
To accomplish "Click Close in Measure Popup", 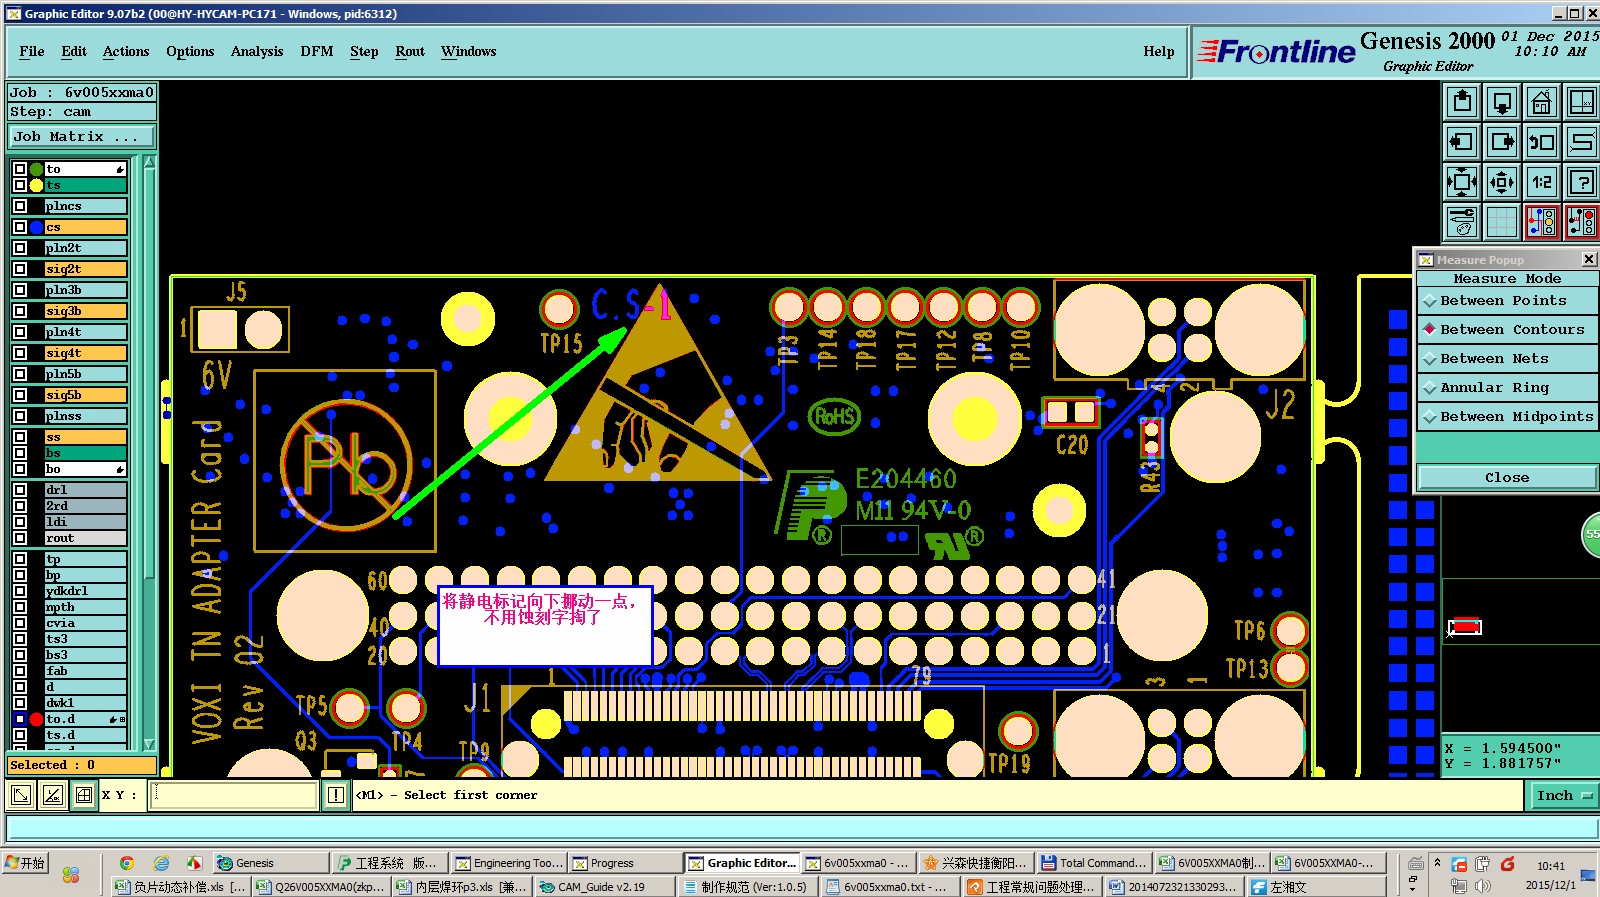I will (1507, 478).
